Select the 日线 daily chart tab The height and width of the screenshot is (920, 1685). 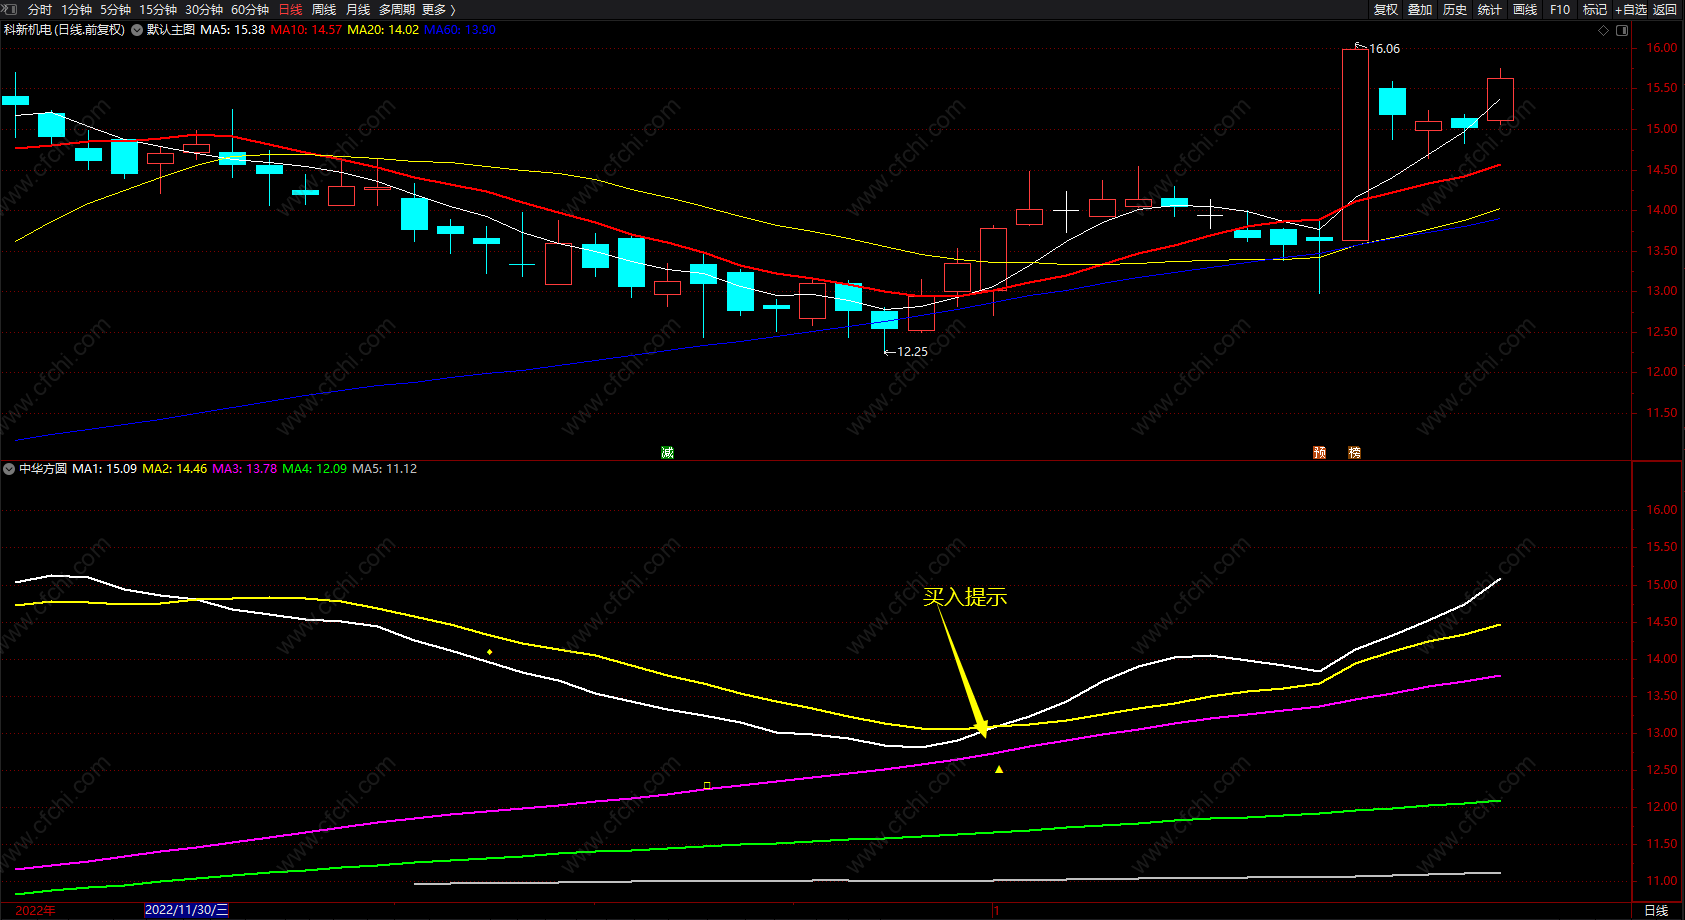[x=290, y=10]
